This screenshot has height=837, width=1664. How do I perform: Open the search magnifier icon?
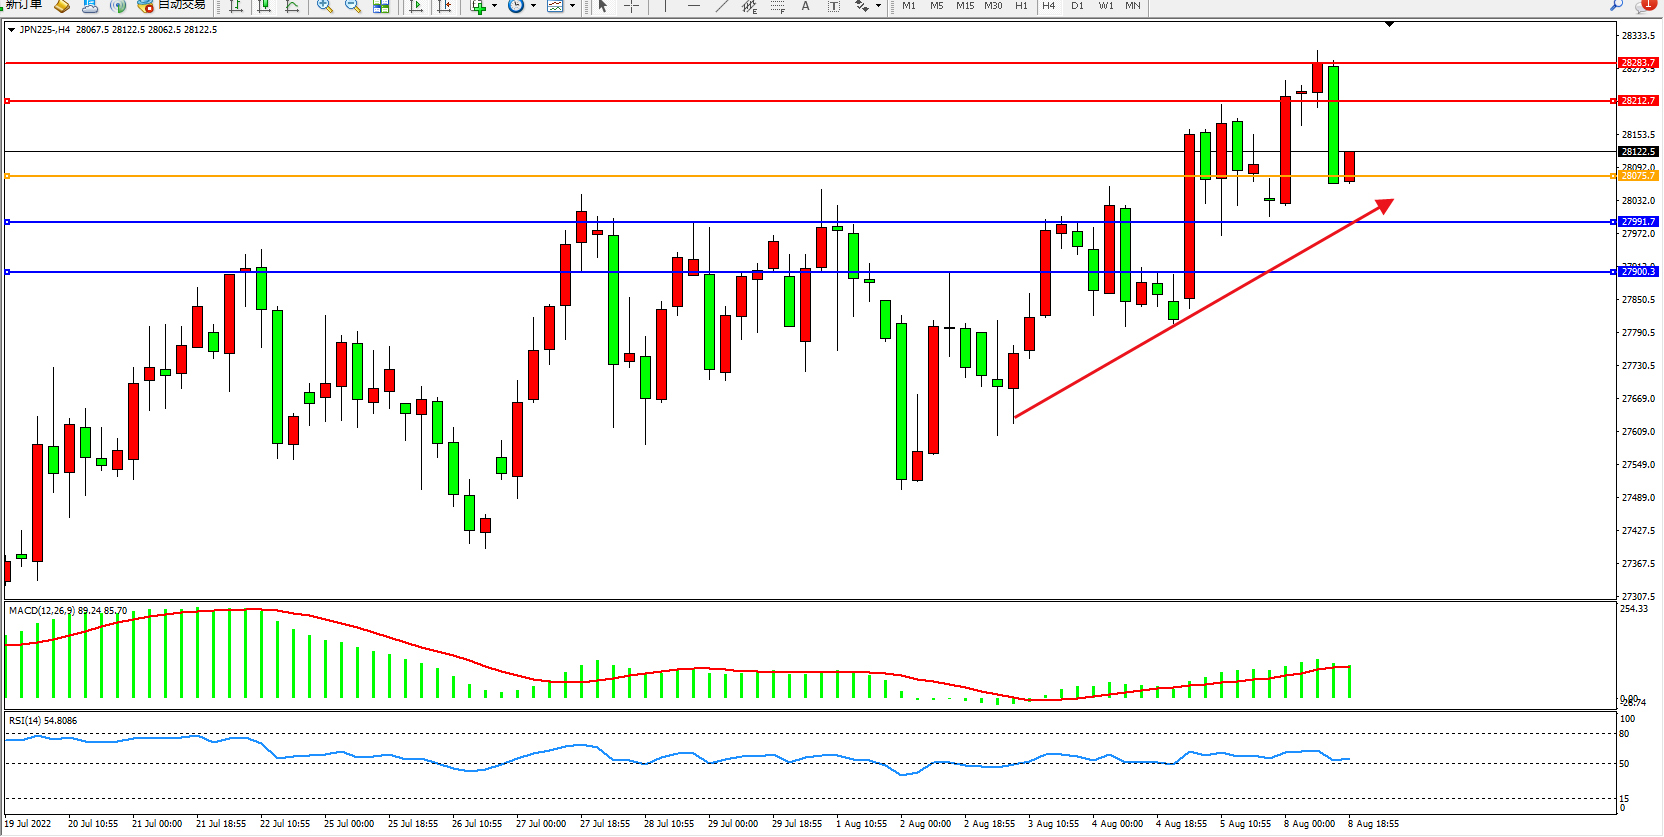(1616, 5)
